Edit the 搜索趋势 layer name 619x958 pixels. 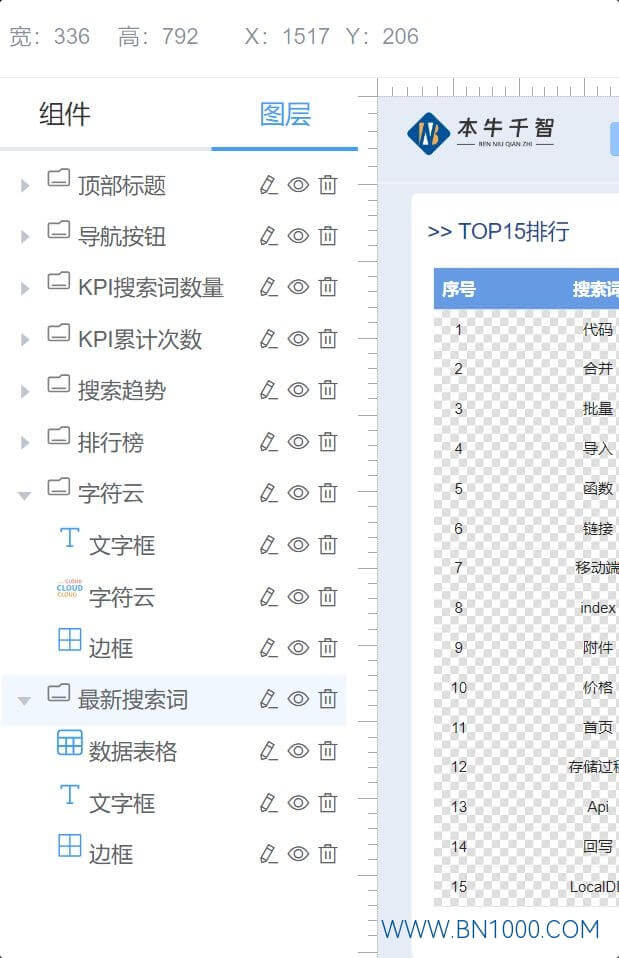pos(268,390)
